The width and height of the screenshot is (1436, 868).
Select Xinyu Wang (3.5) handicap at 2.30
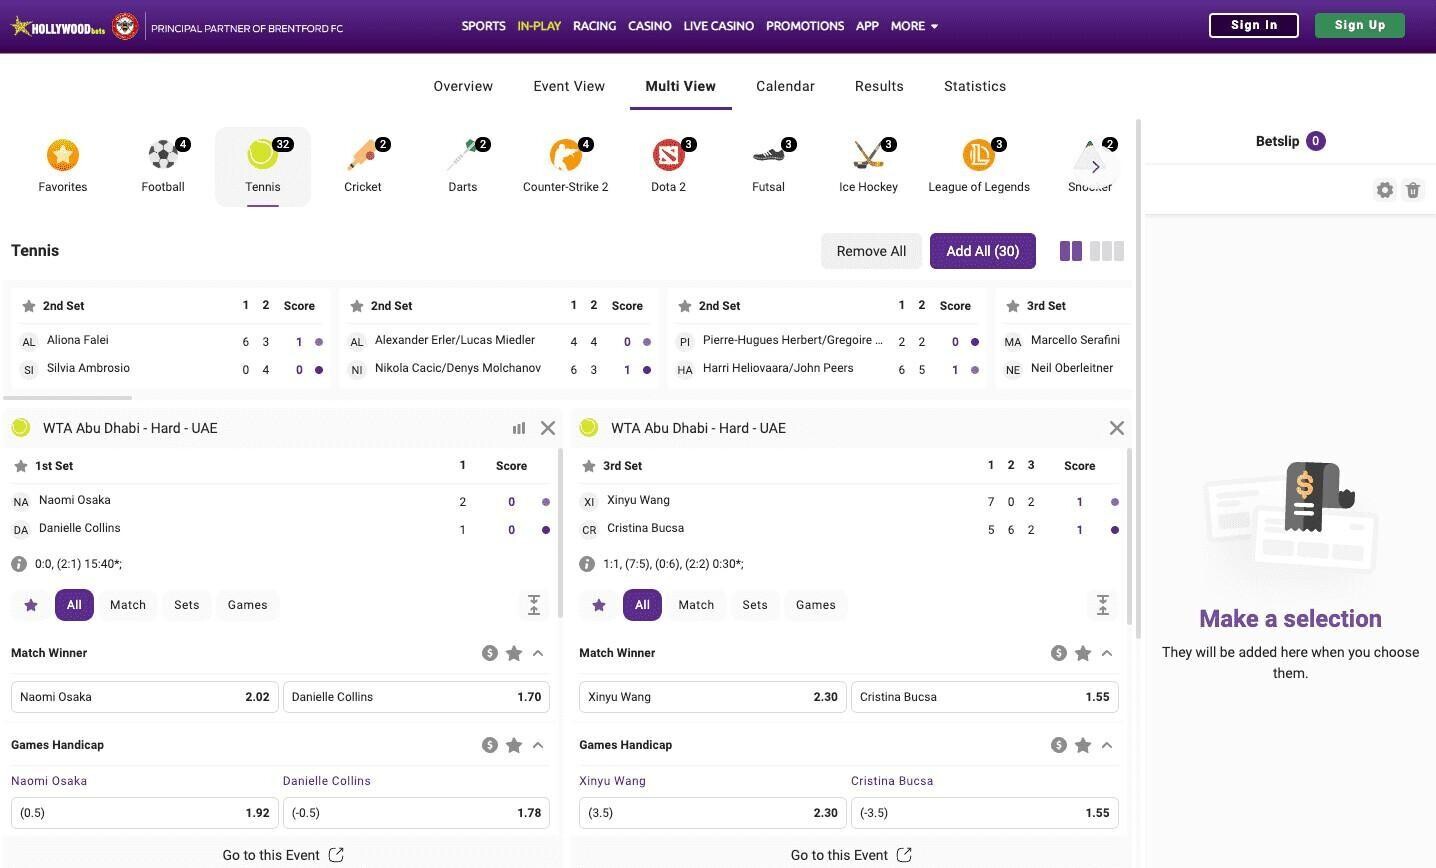pos(713,813)
